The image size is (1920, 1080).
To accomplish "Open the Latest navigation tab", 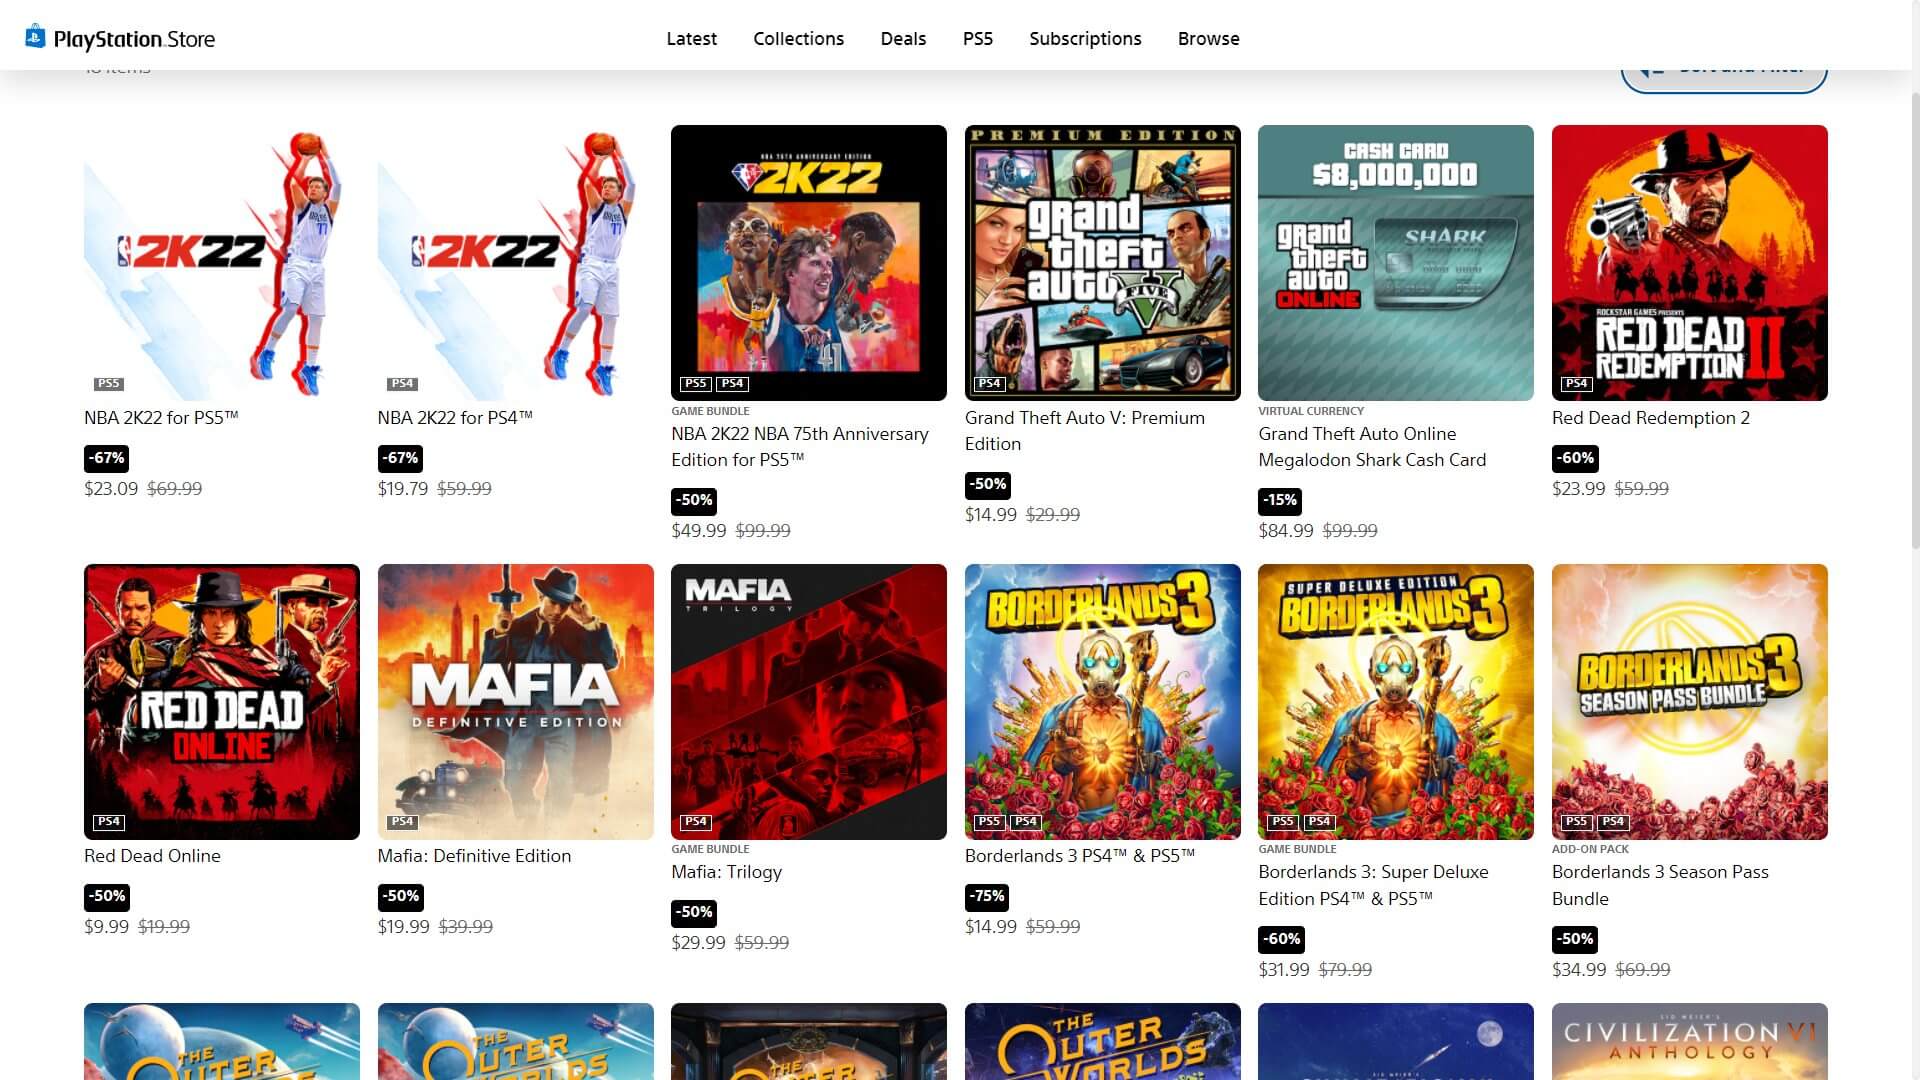I will 691,39.
